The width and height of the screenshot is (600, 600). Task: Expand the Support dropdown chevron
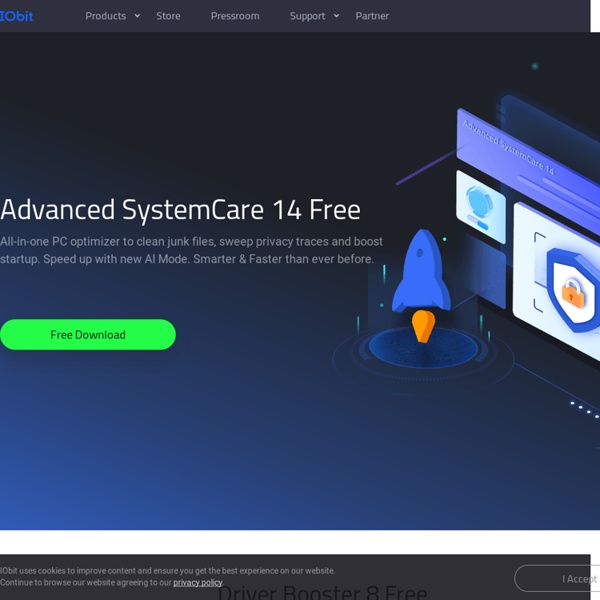click(336, 16)
